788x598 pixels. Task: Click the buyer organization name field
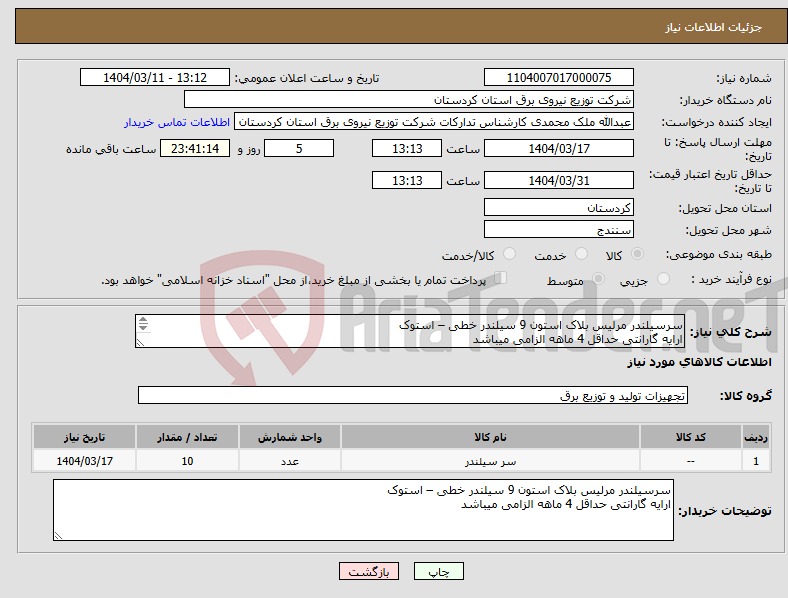409,99
